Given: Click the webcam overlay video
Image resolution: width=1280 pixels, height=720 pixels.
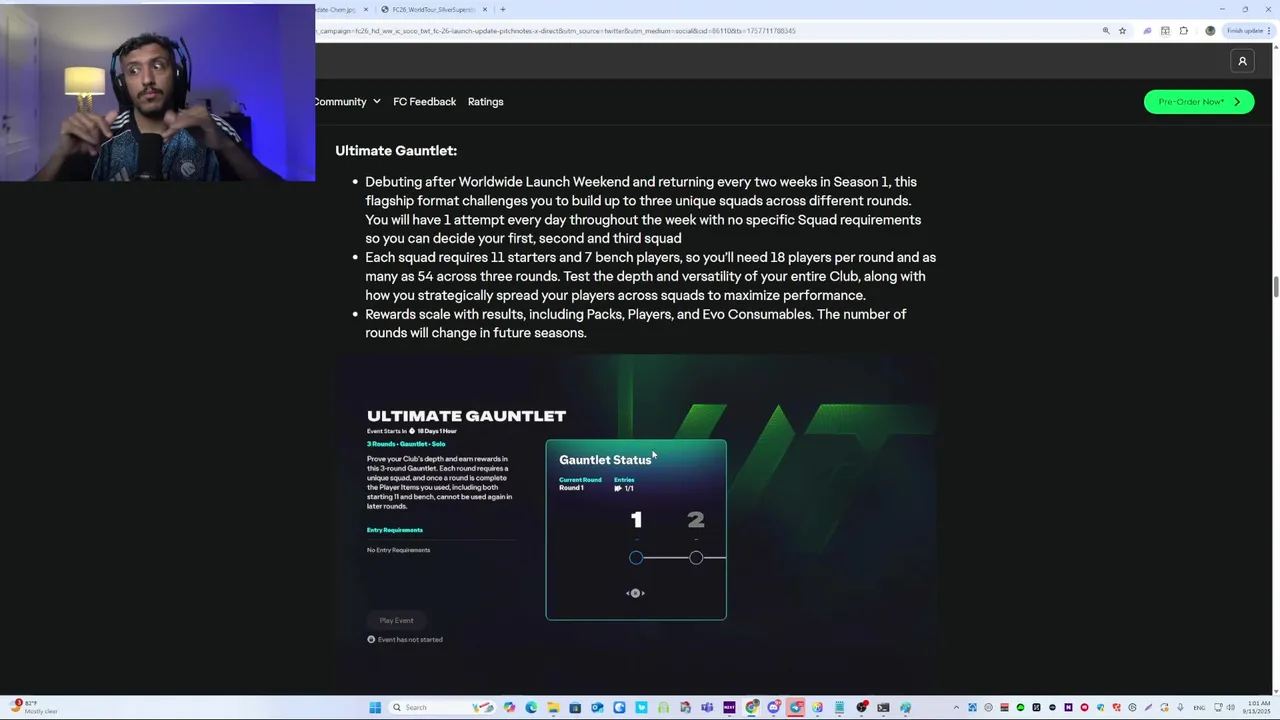Looking at the screenshot, I should [157, 92].
